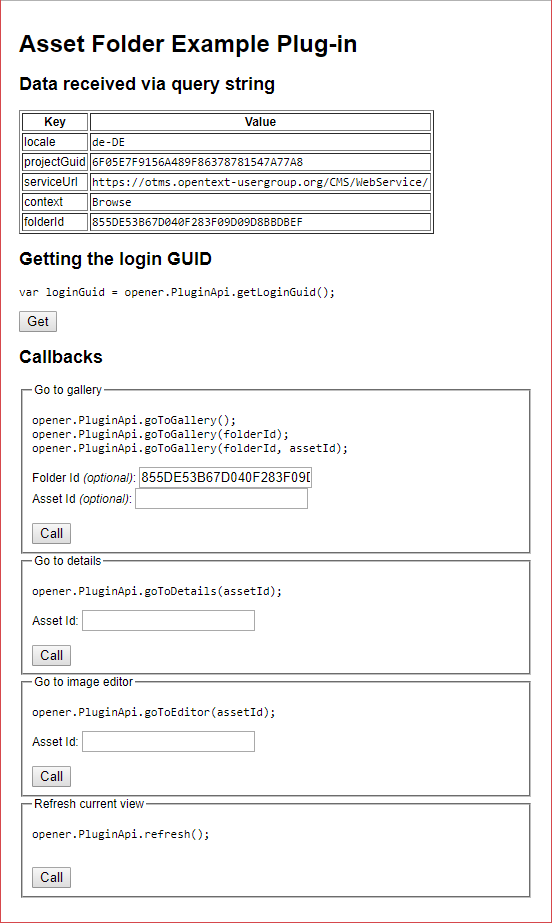Select the context value Browse cell
Image resolution: width=552 pixels, height=923 pixels.
[260, 202]
